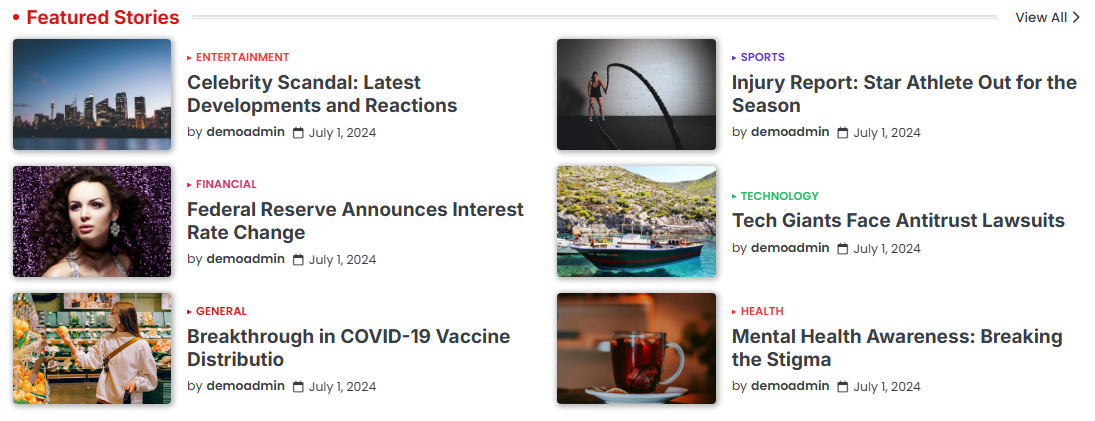Click calendar icon on Tech Giants story
Screen dimensions: 1095x421
(842, 249)
